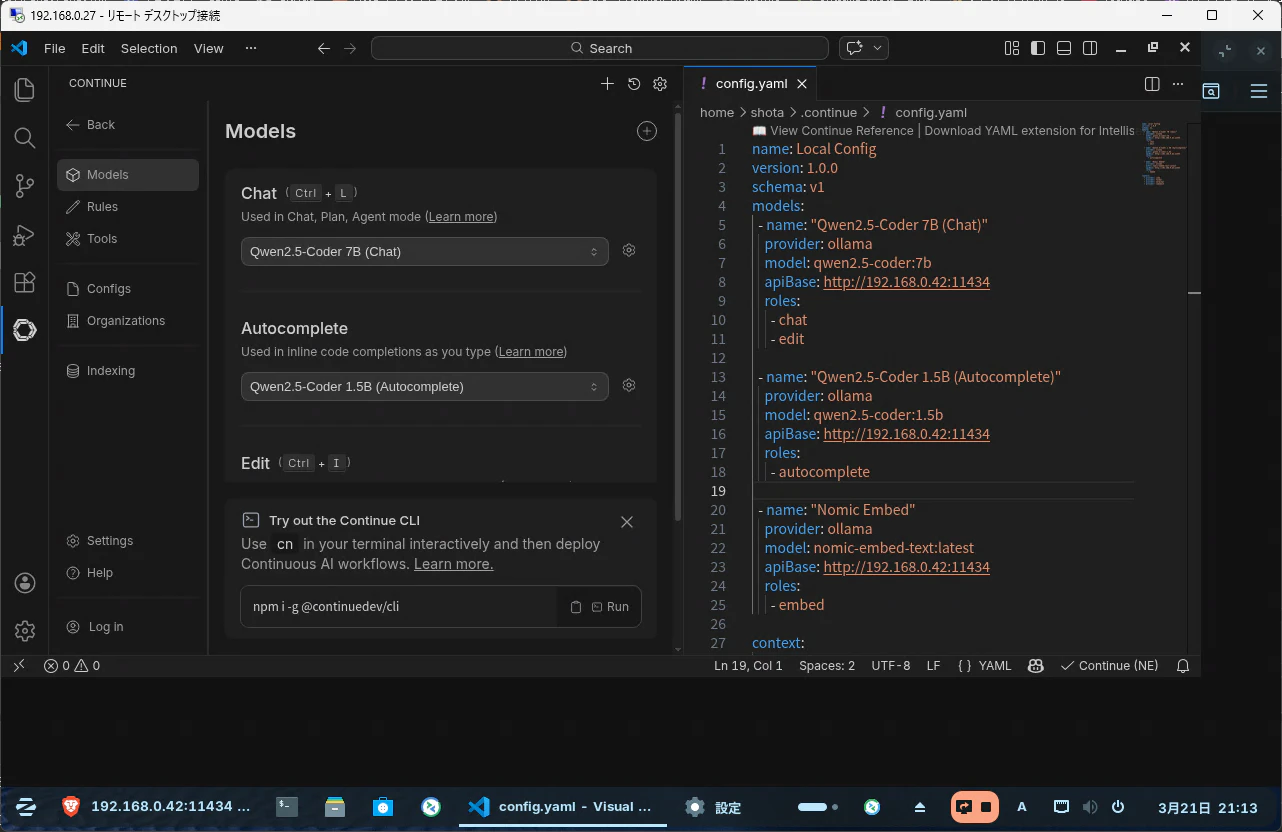Open the Copilot status icon in status bar
This screenshot has height=832, width=1282.
point(1037,666)
